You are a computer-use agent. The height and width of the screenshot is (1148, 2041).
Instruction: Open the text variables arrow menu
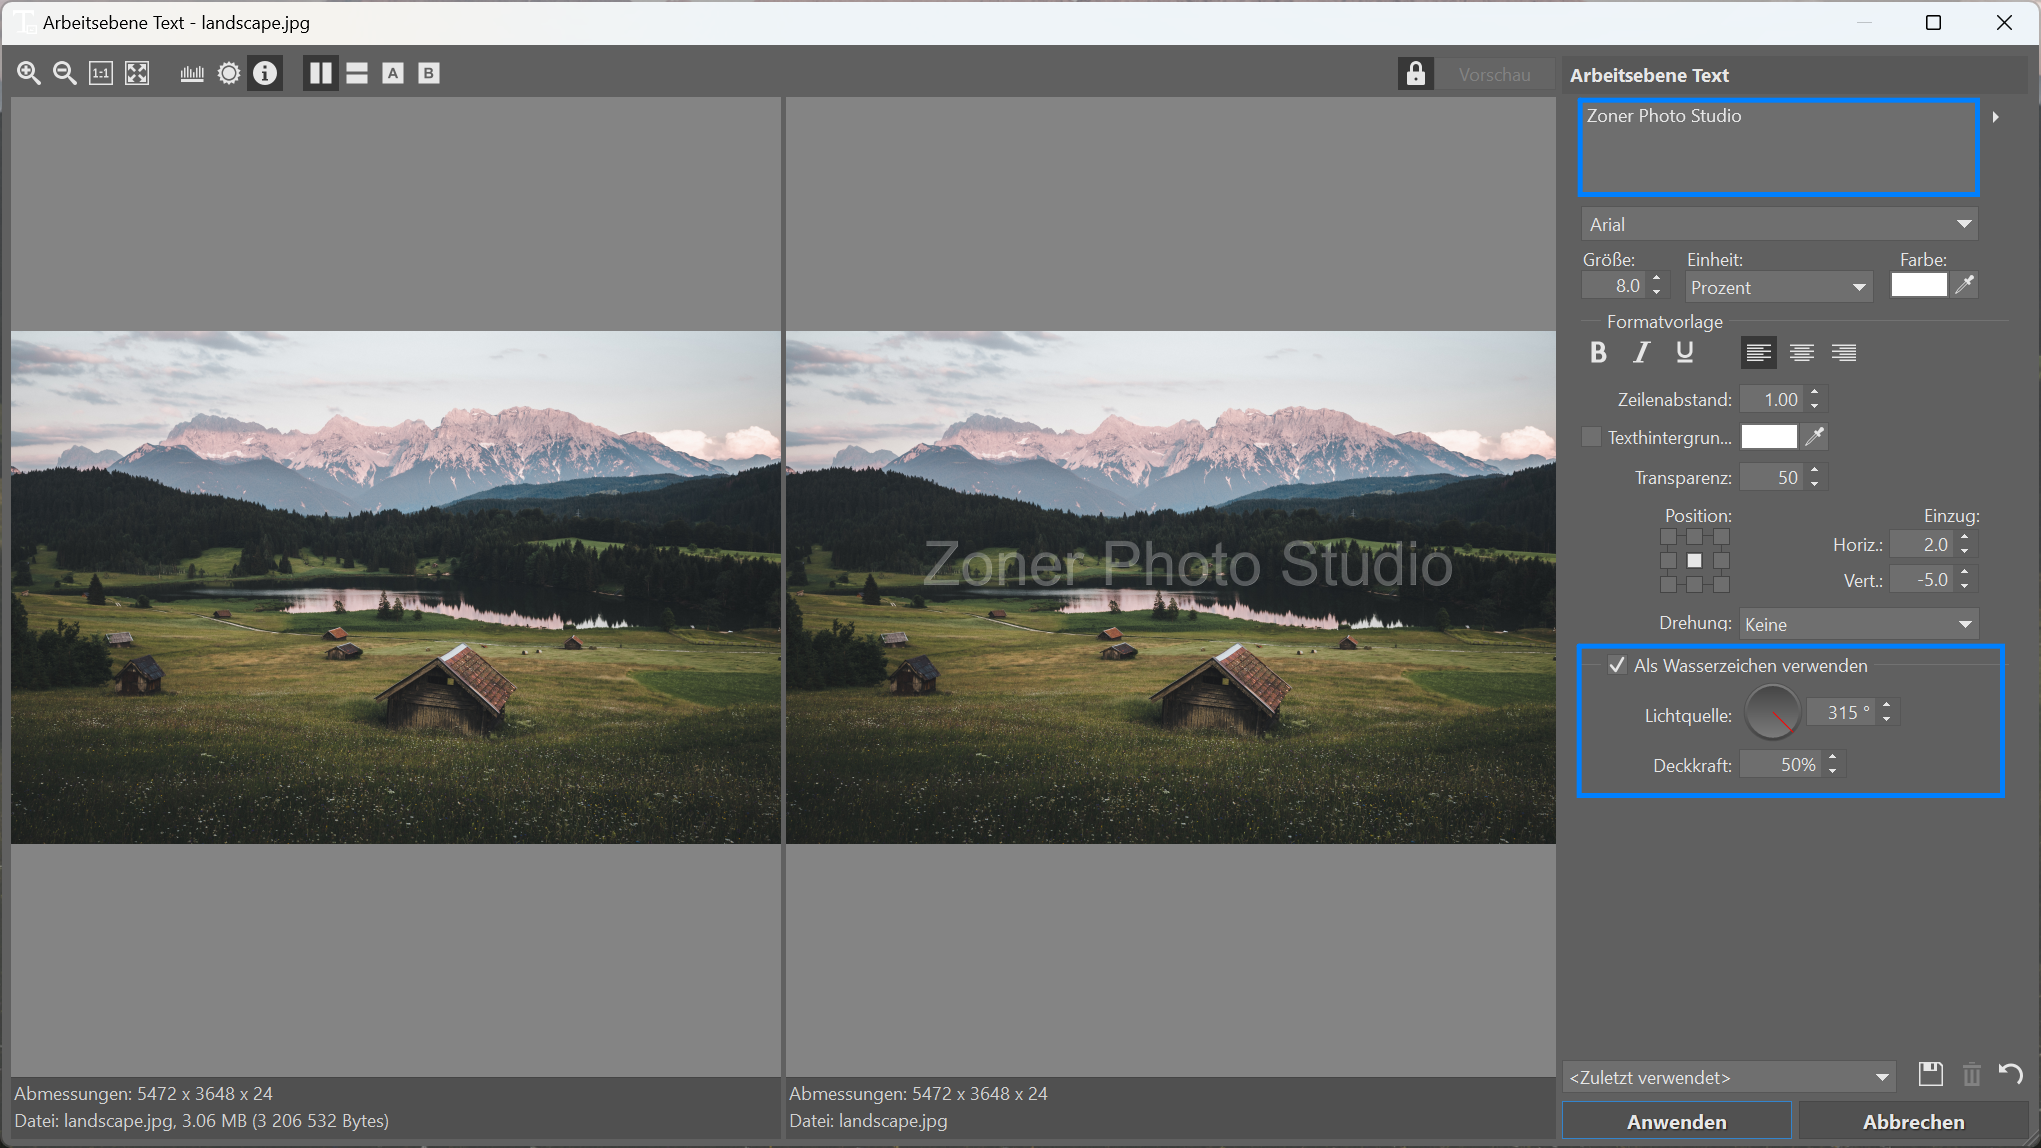pyautogui.click(x=1995, y=117)
